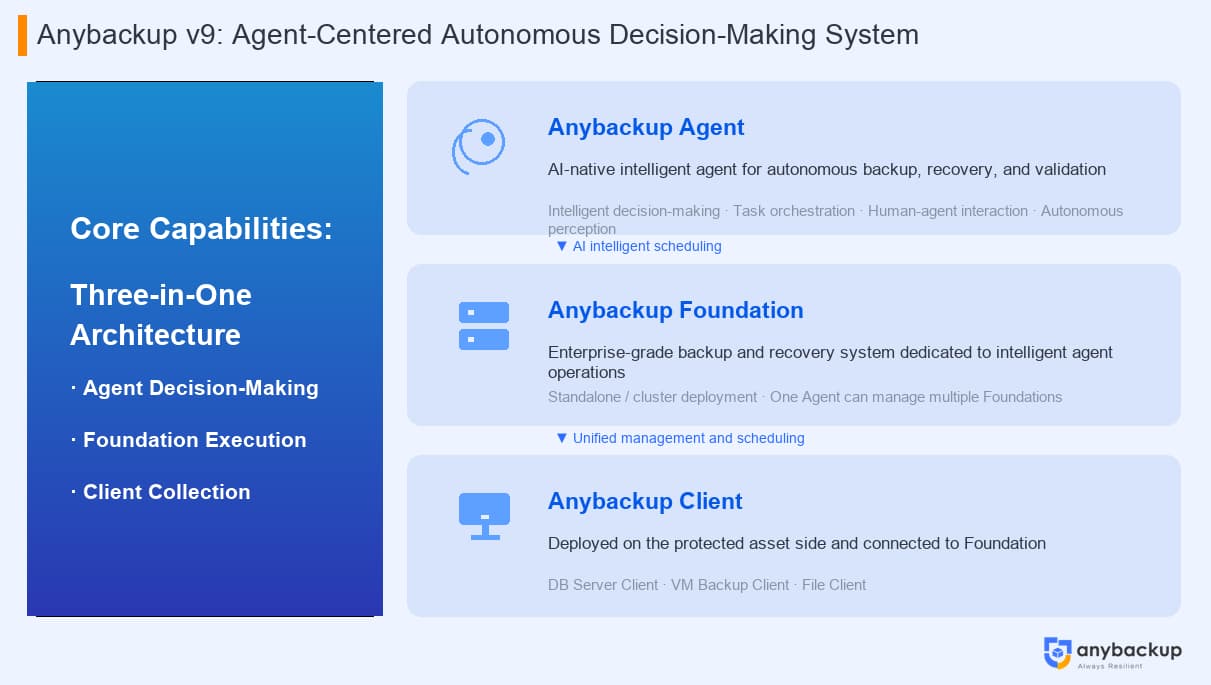Click the DB Server Client tags line
Image resolution: width=1211 pixels, height=685 pixels.
tap(707, 584)
